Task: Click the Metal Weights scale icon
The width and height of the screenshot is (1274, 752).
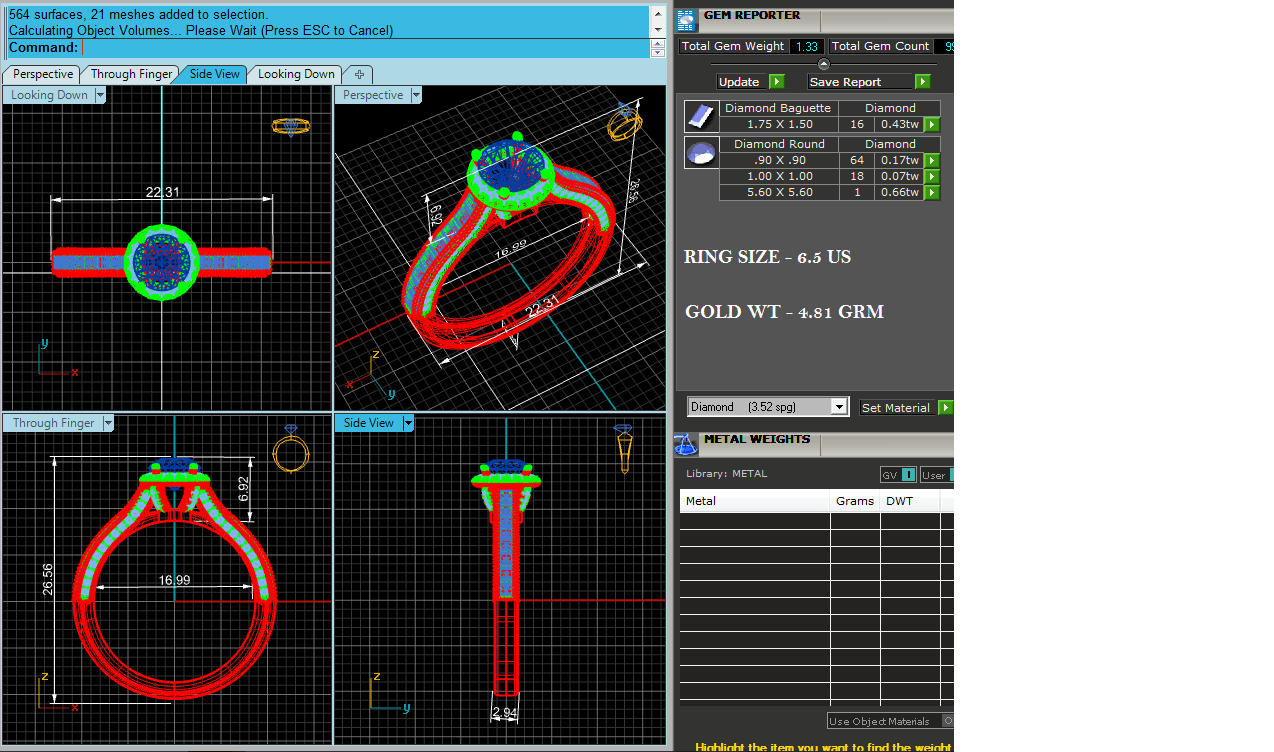Action: (x=686, y=444)
